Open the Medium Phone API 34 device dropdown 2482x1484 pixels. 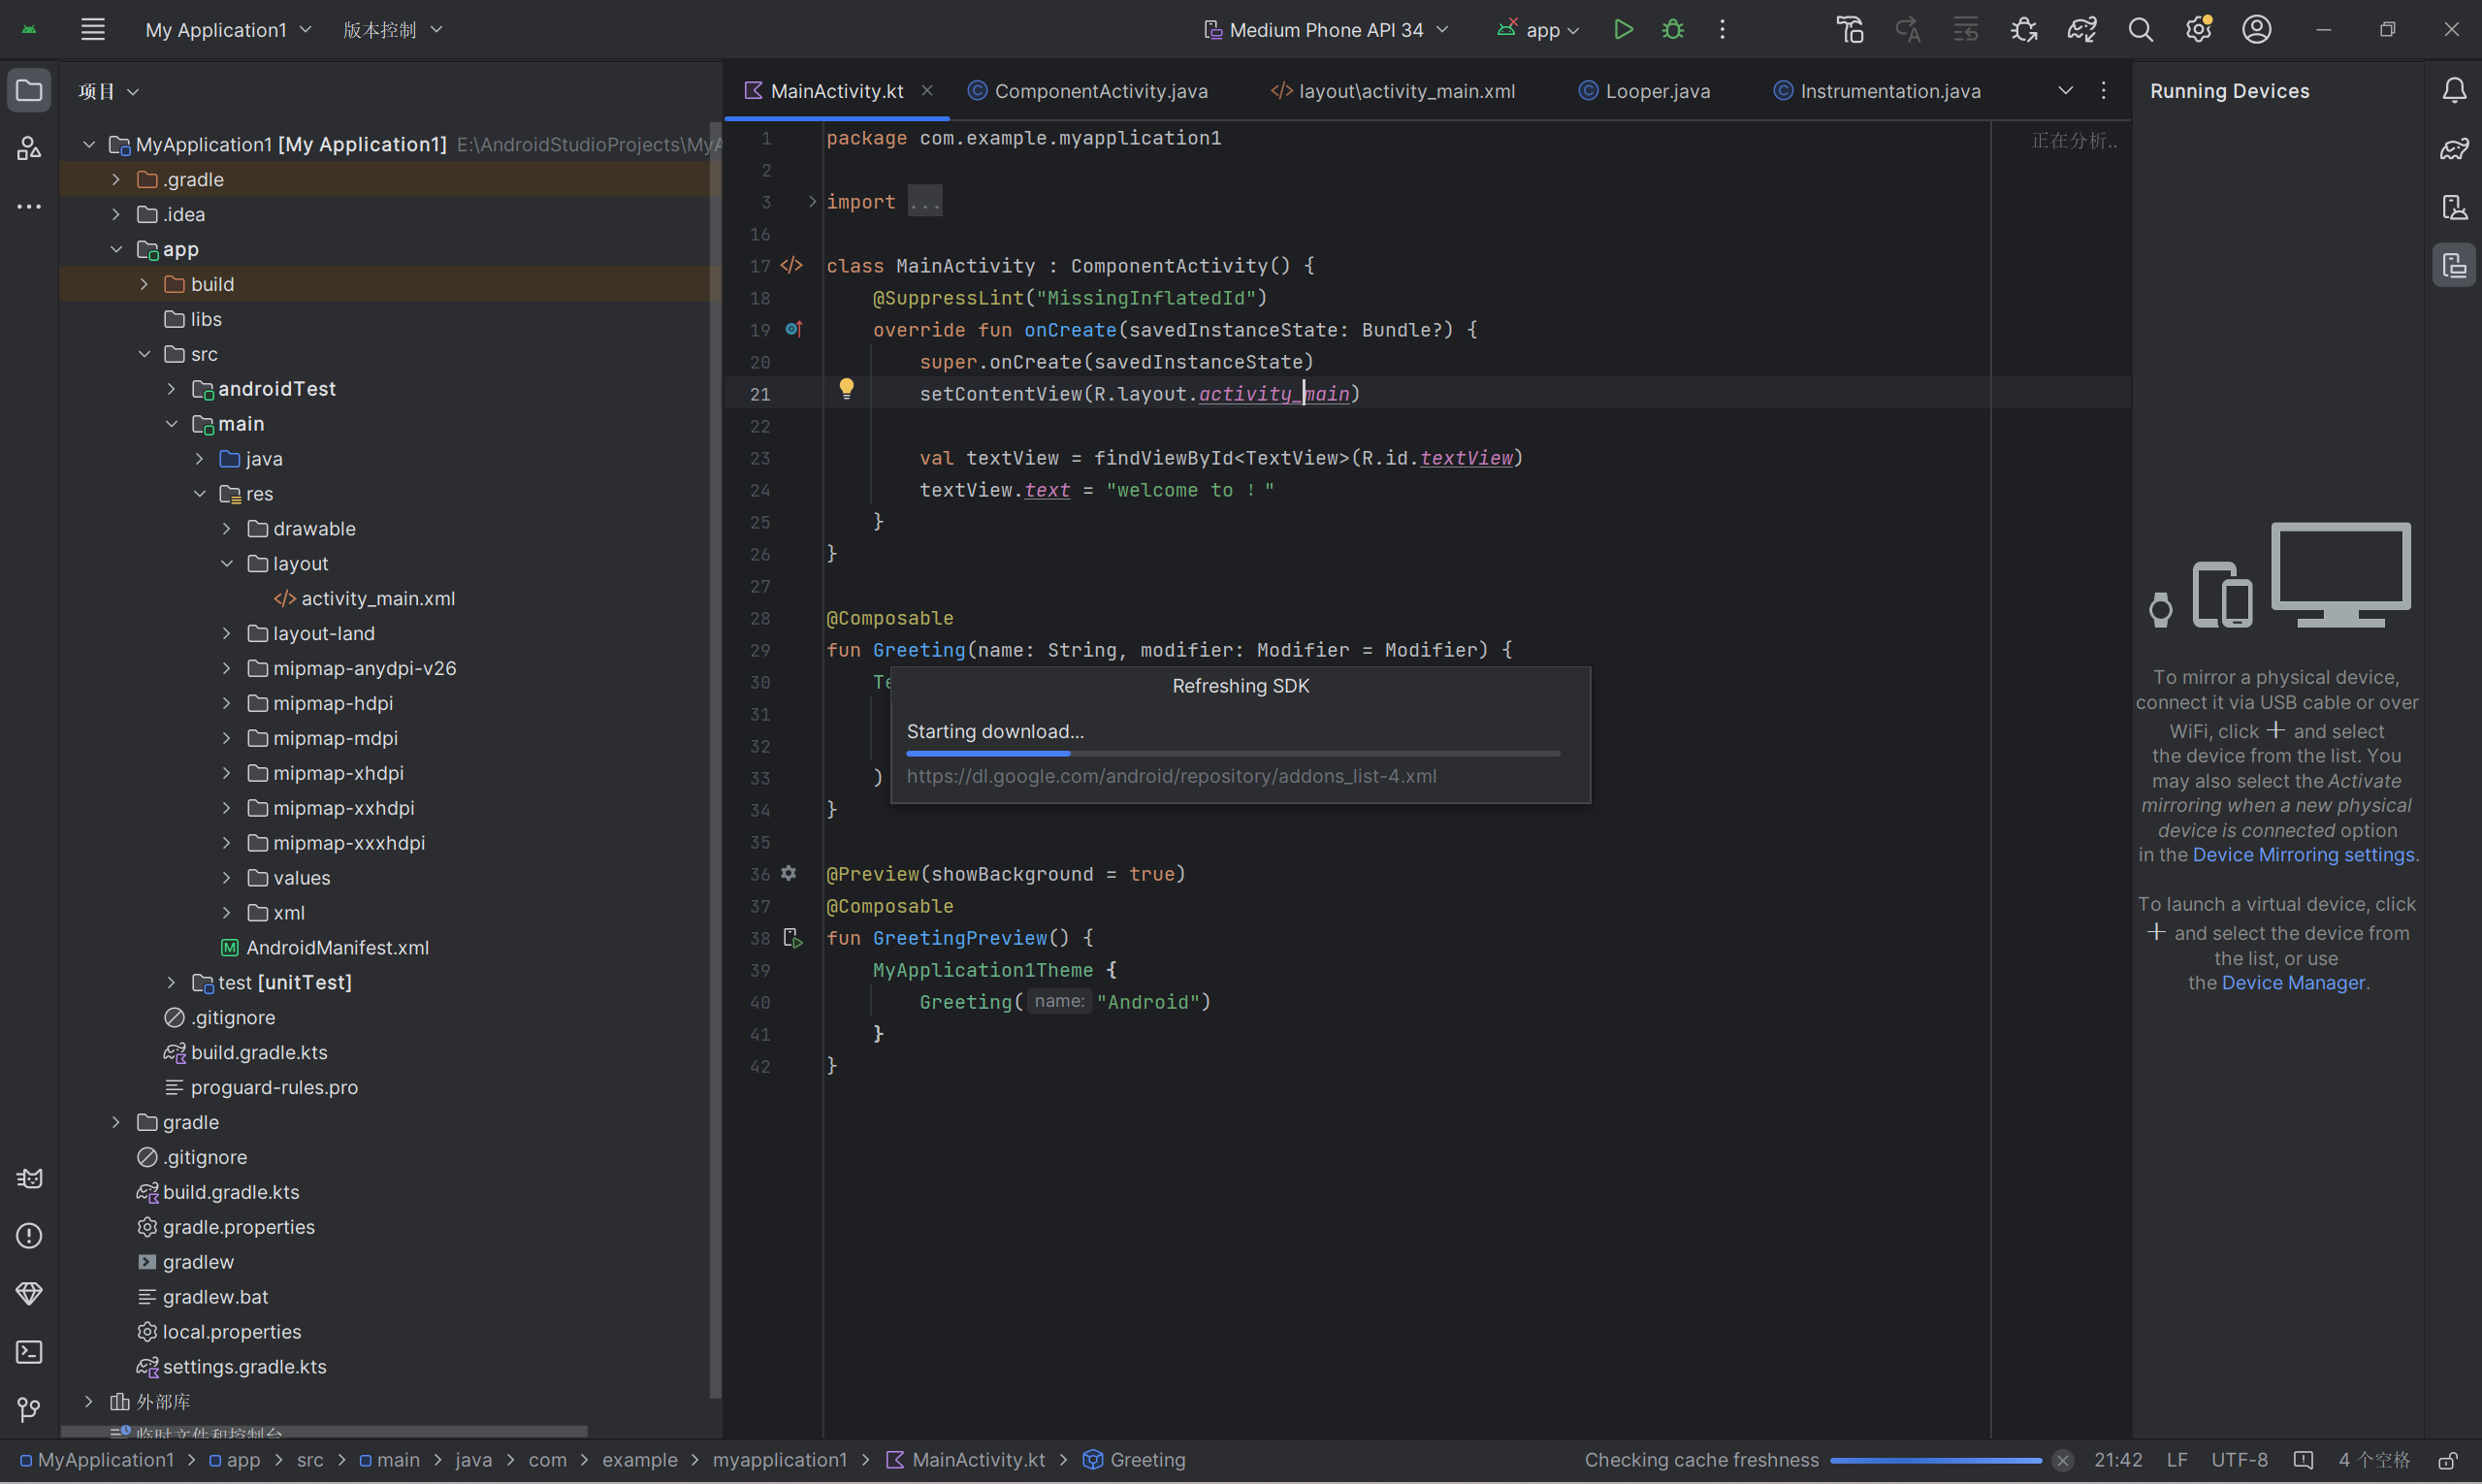1326,30
